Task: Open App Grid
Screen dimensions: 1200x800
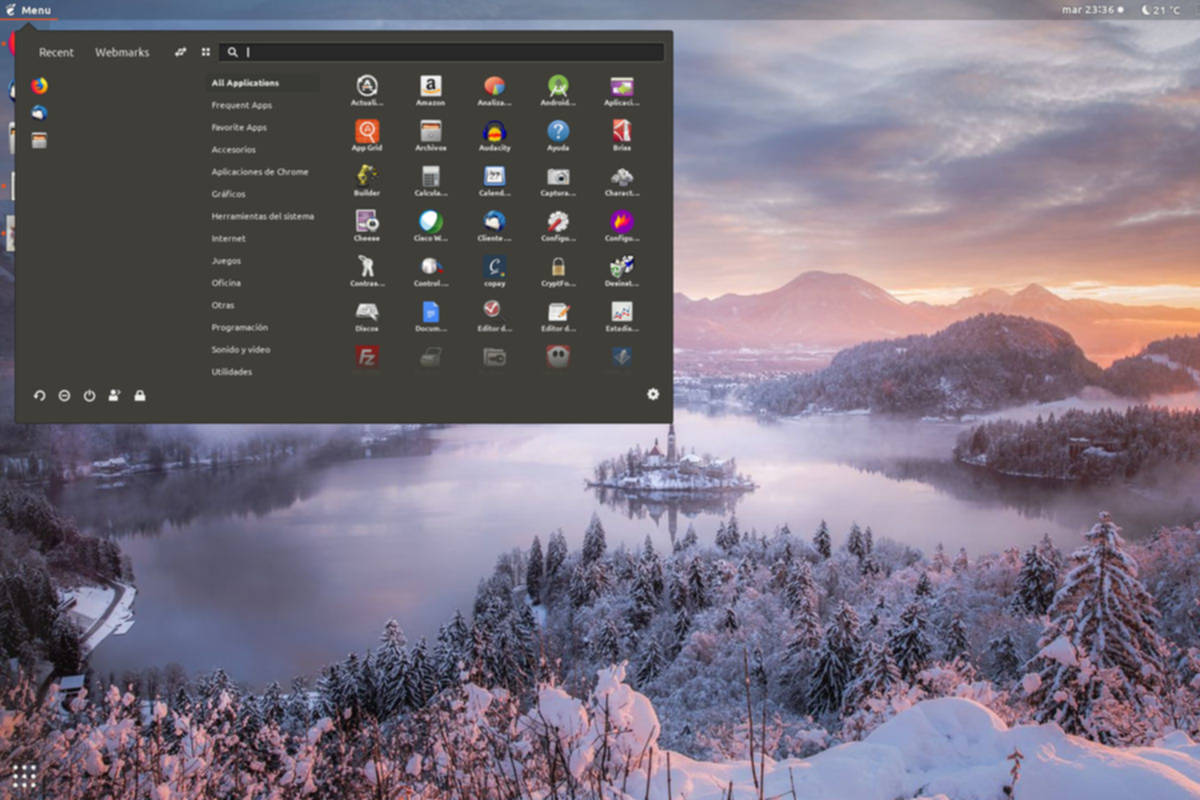Action: (x=367, y=131)
